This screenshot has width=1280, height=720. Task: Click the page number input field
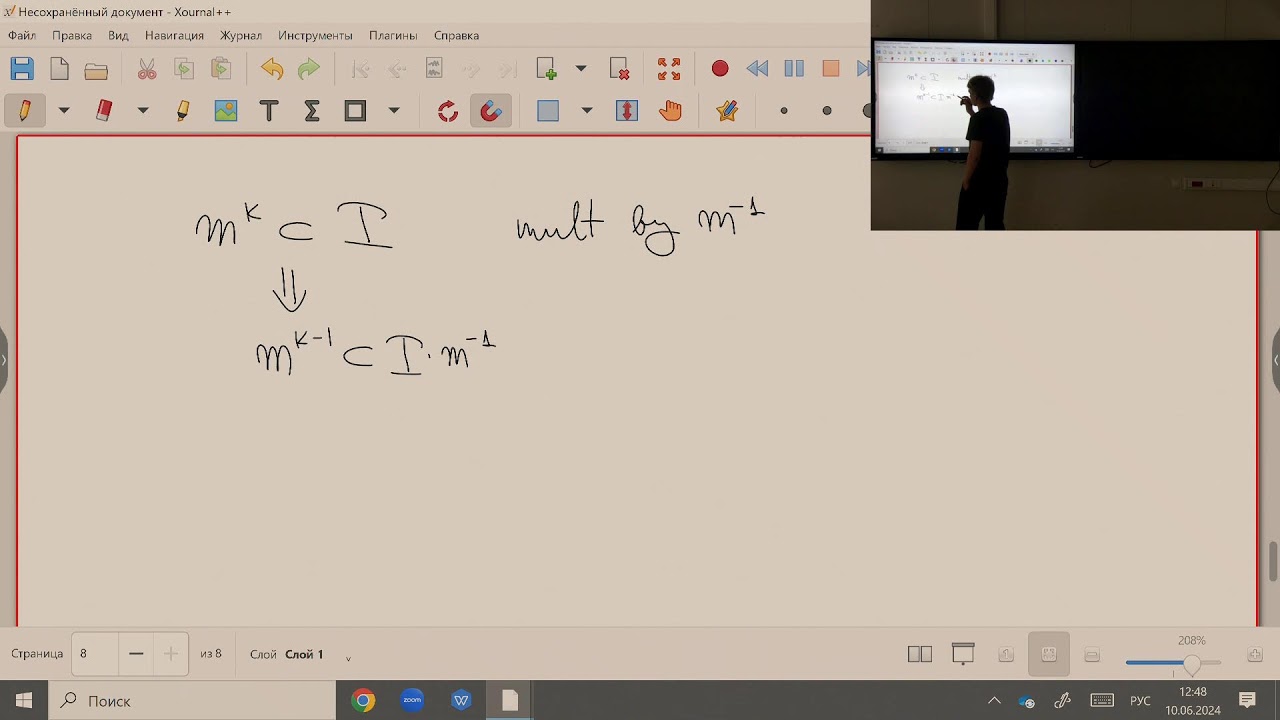(x=95, y=654)
